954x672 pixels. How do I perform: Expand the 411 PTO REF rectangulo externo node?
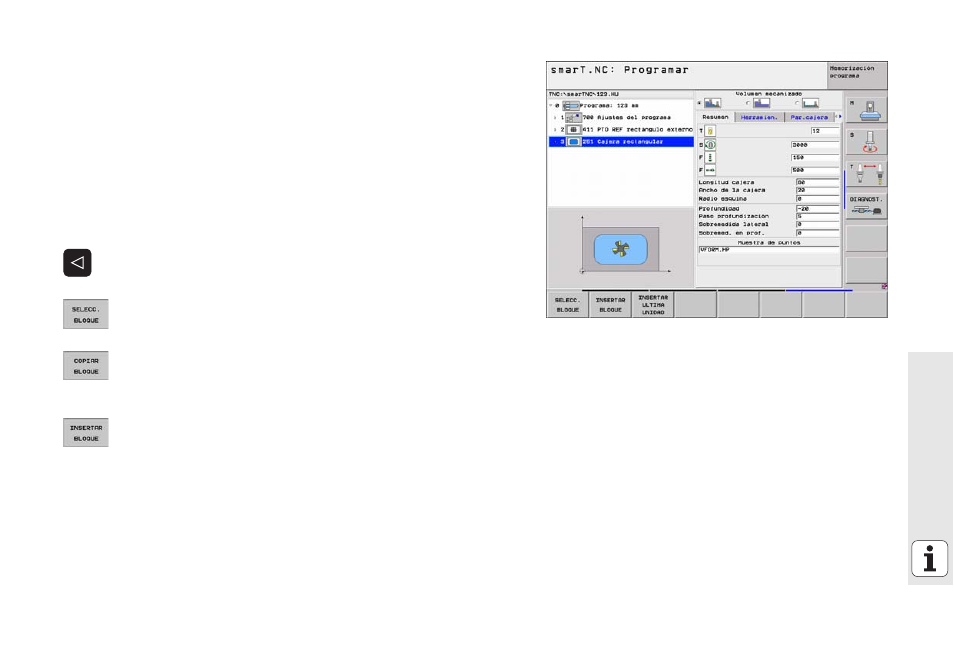[555, 130]
